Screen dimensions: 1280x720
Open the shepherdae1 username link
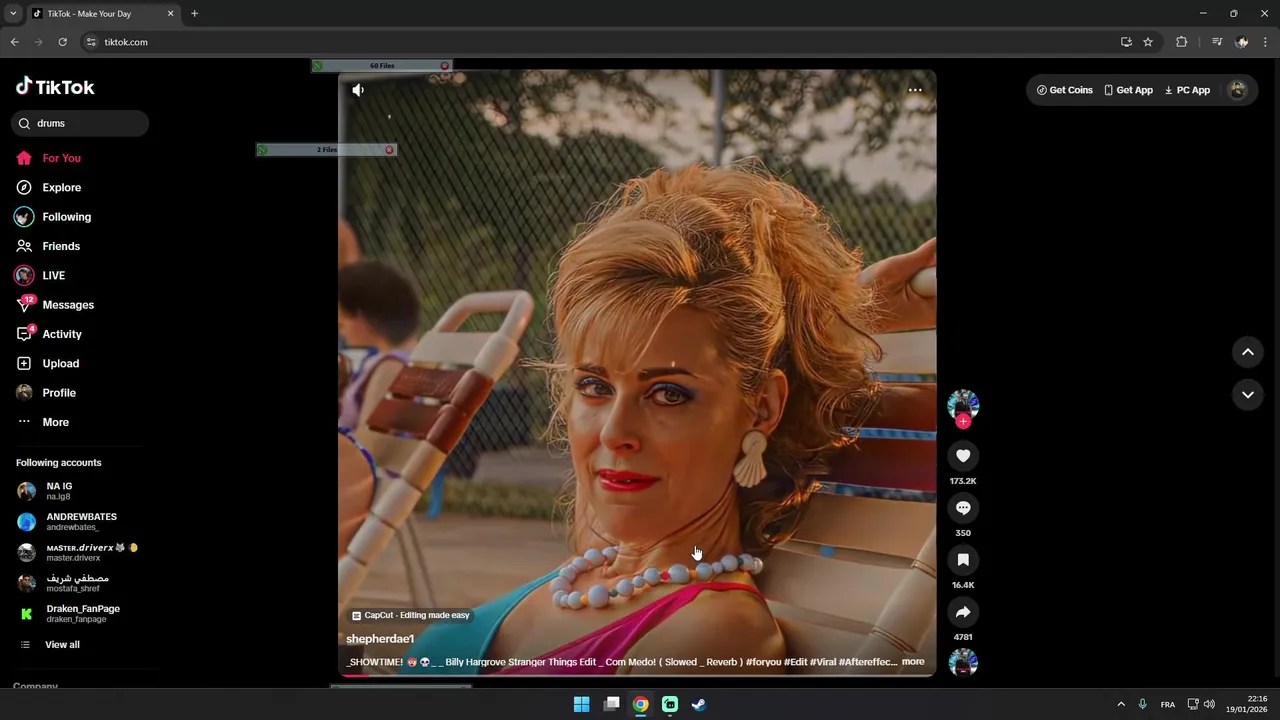pos(380,639)
